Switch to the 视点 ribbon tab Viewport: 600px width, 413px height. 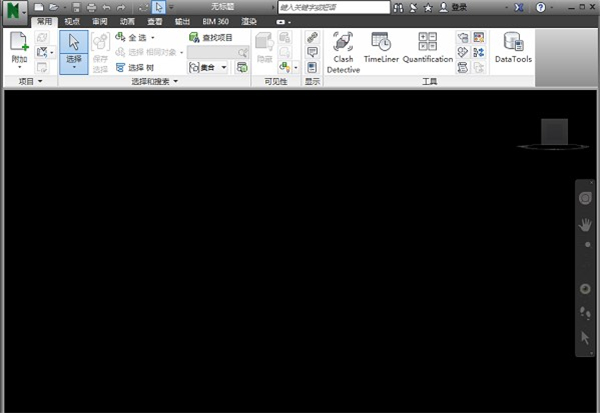click(72, 21)
